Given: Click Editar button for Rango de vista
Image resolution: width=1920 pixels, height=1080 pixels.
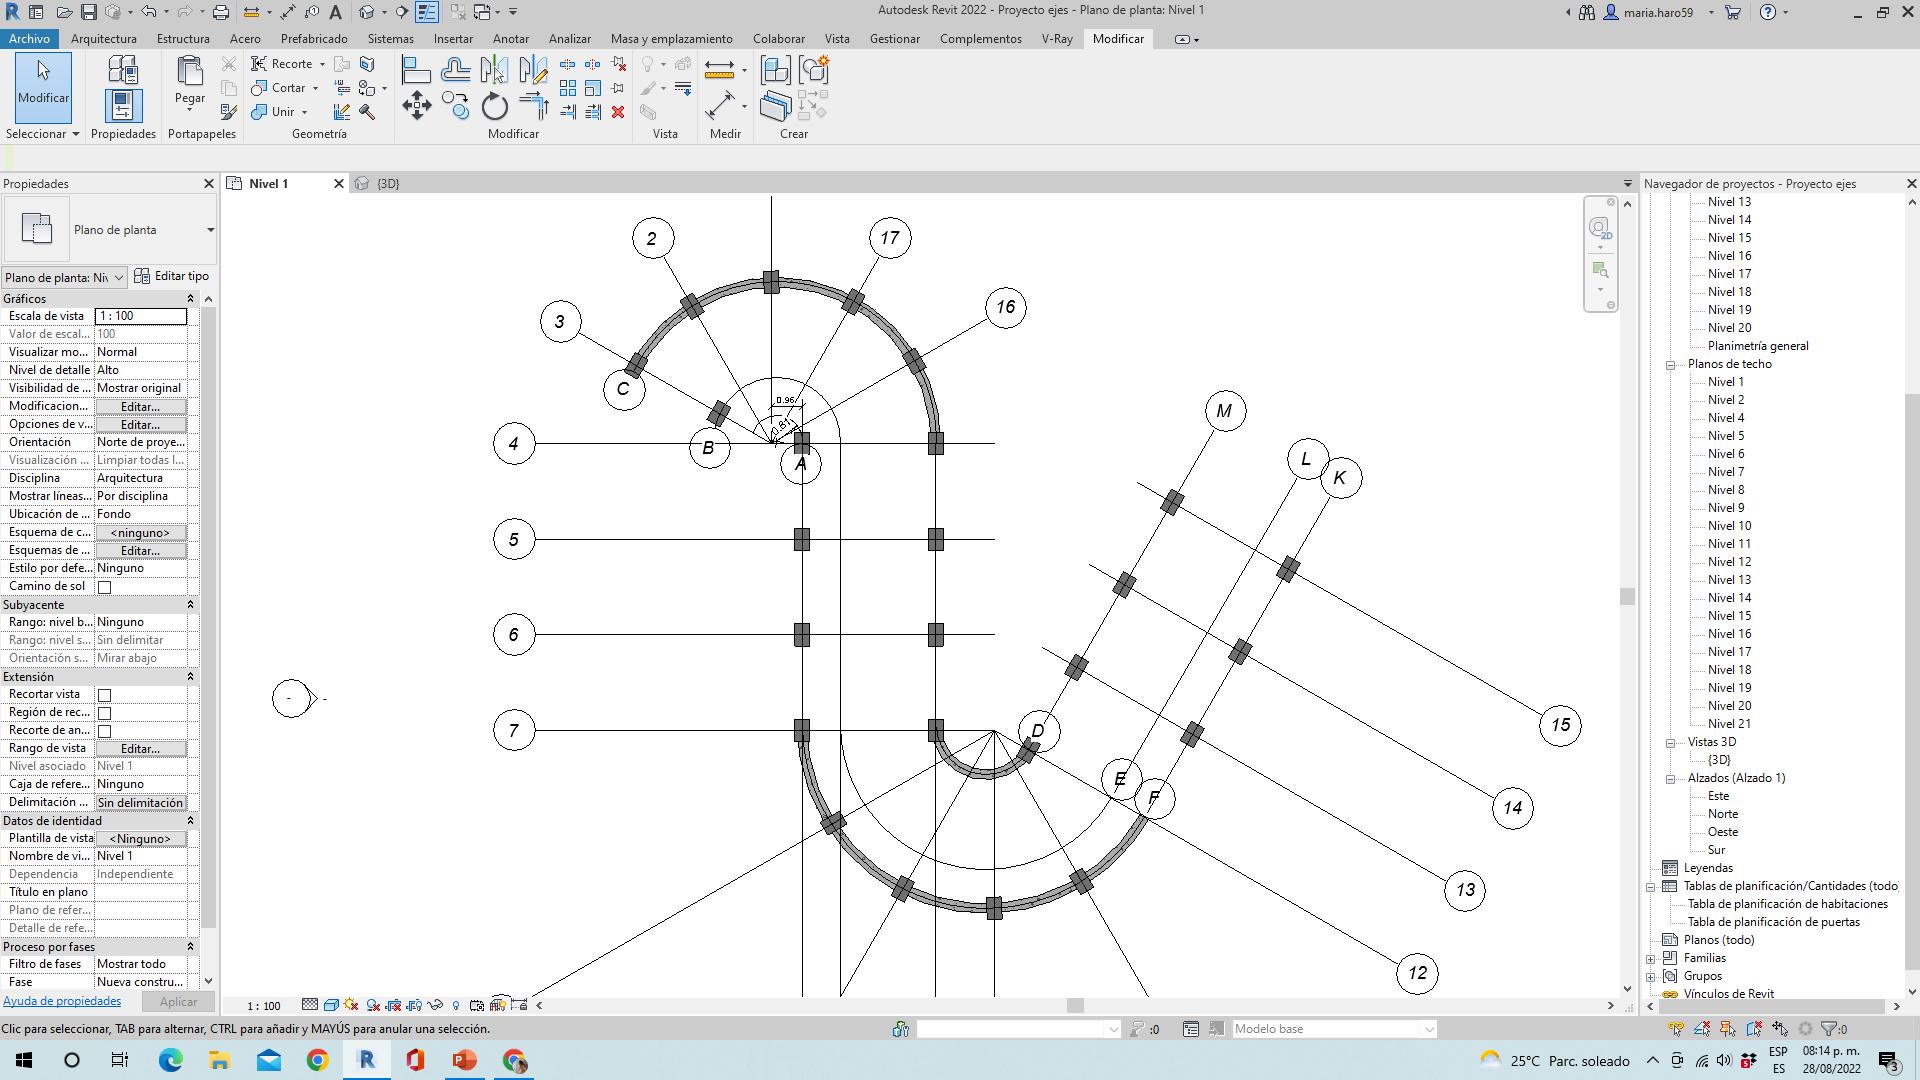Looking at the screenshot, I should pyautogui.click(x=140, y=749).
